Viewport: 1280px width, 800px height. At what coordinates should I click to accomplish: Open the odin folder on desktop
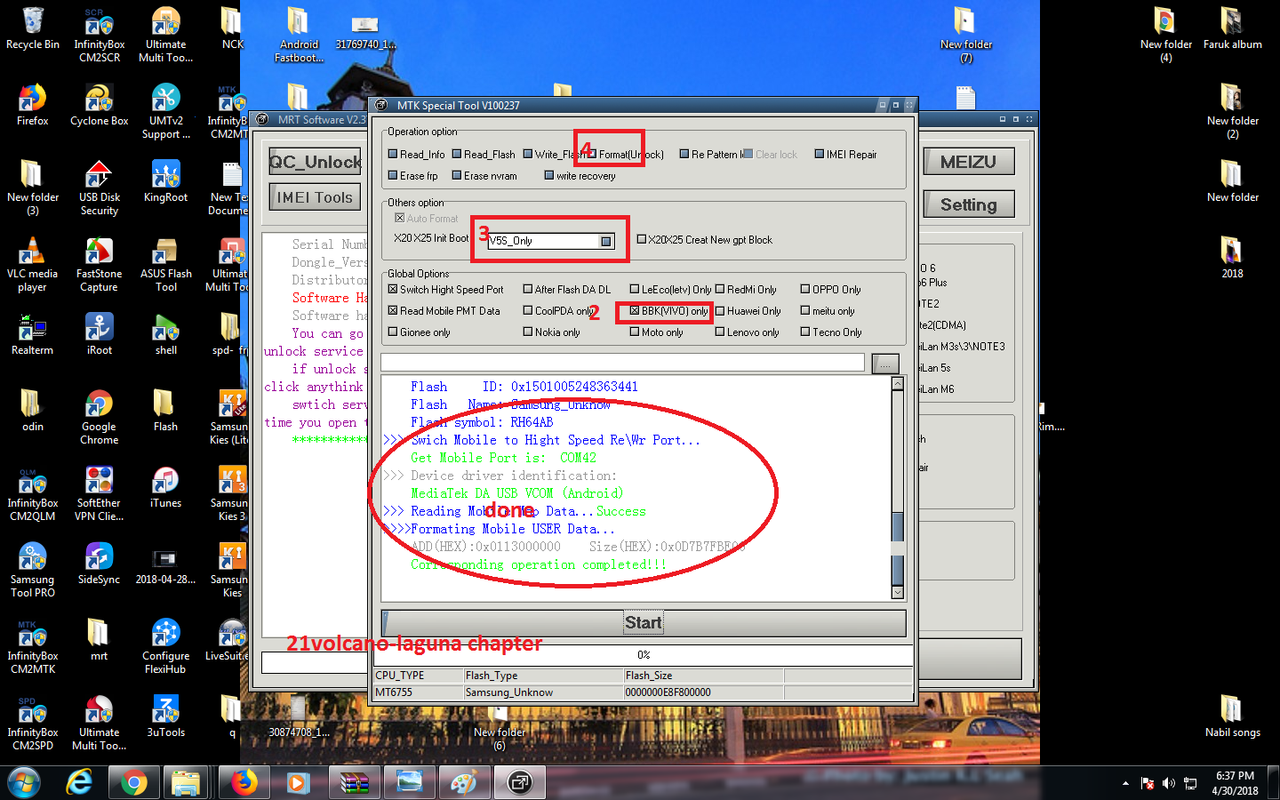coord(32,410)
